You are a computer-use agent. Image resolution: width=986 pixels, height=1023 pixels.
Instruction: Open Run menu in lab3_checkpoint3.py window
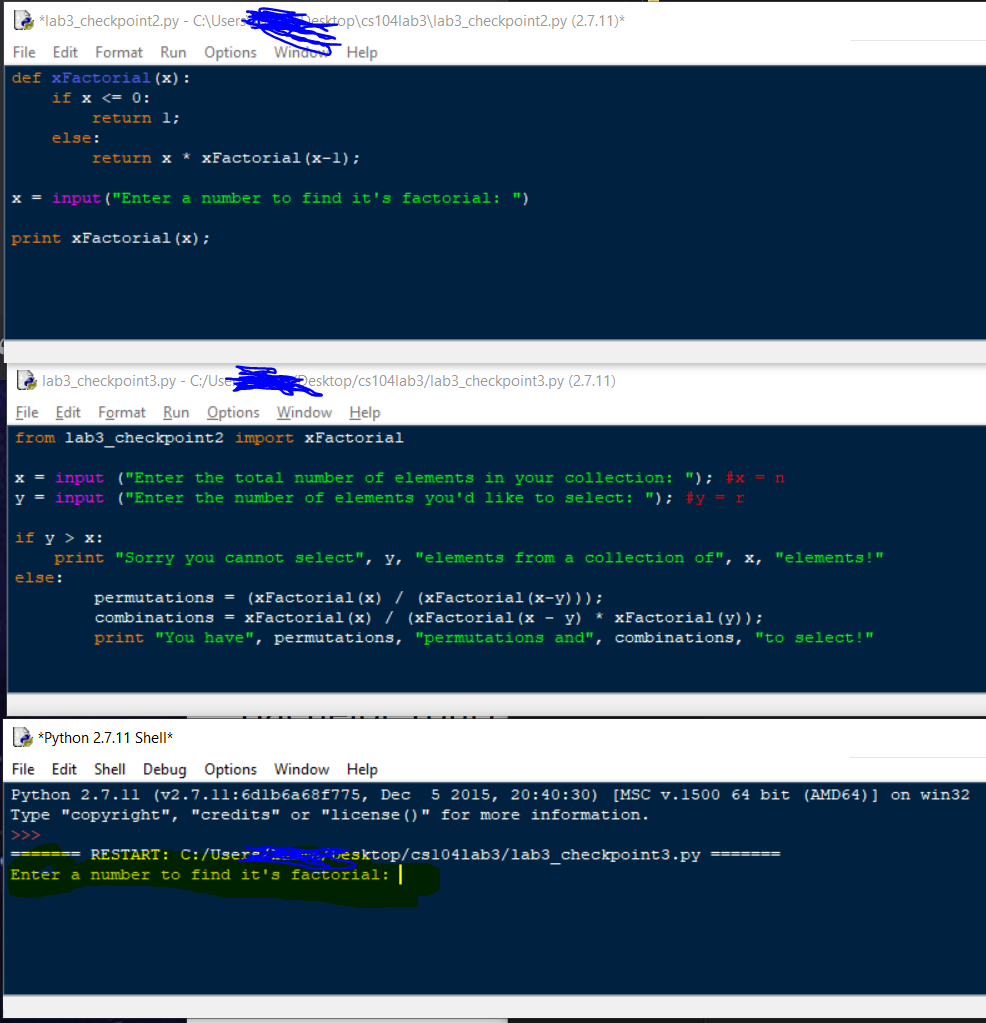click(176, 412)
